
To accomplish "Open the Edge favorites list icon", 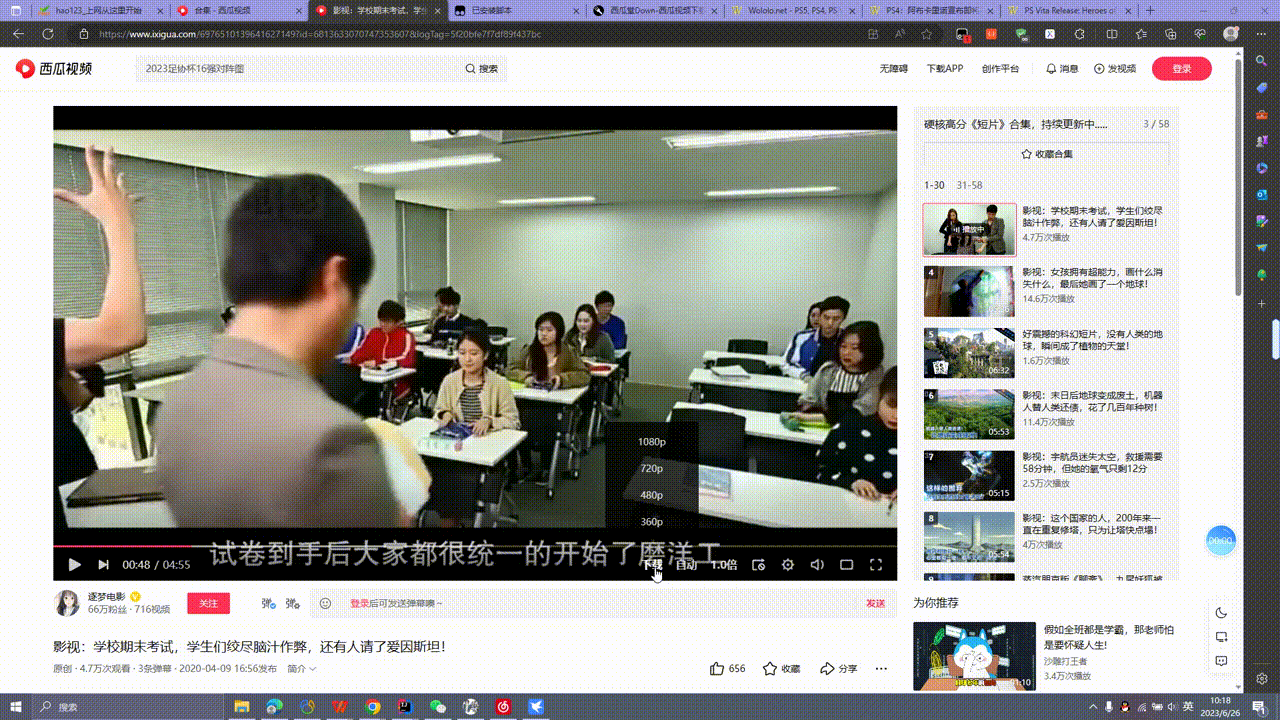I will click(1142, 33).
